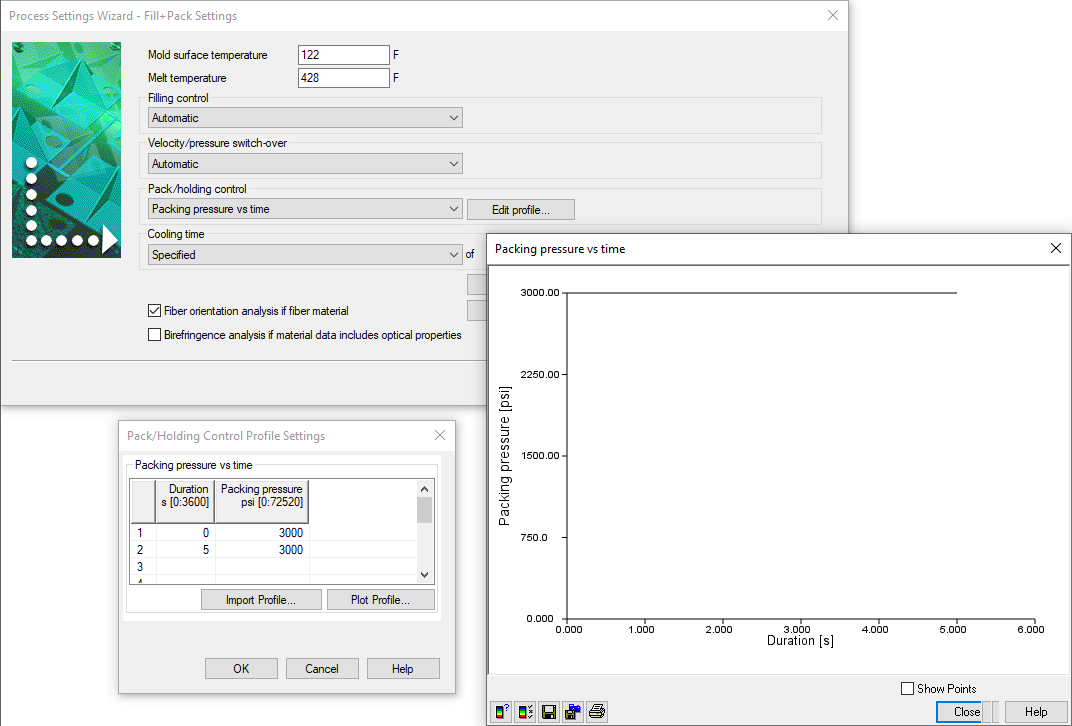Uncheck Fiber orientation analysis if fiber material
Screen dimensions: 1072x726
(155, 310)
